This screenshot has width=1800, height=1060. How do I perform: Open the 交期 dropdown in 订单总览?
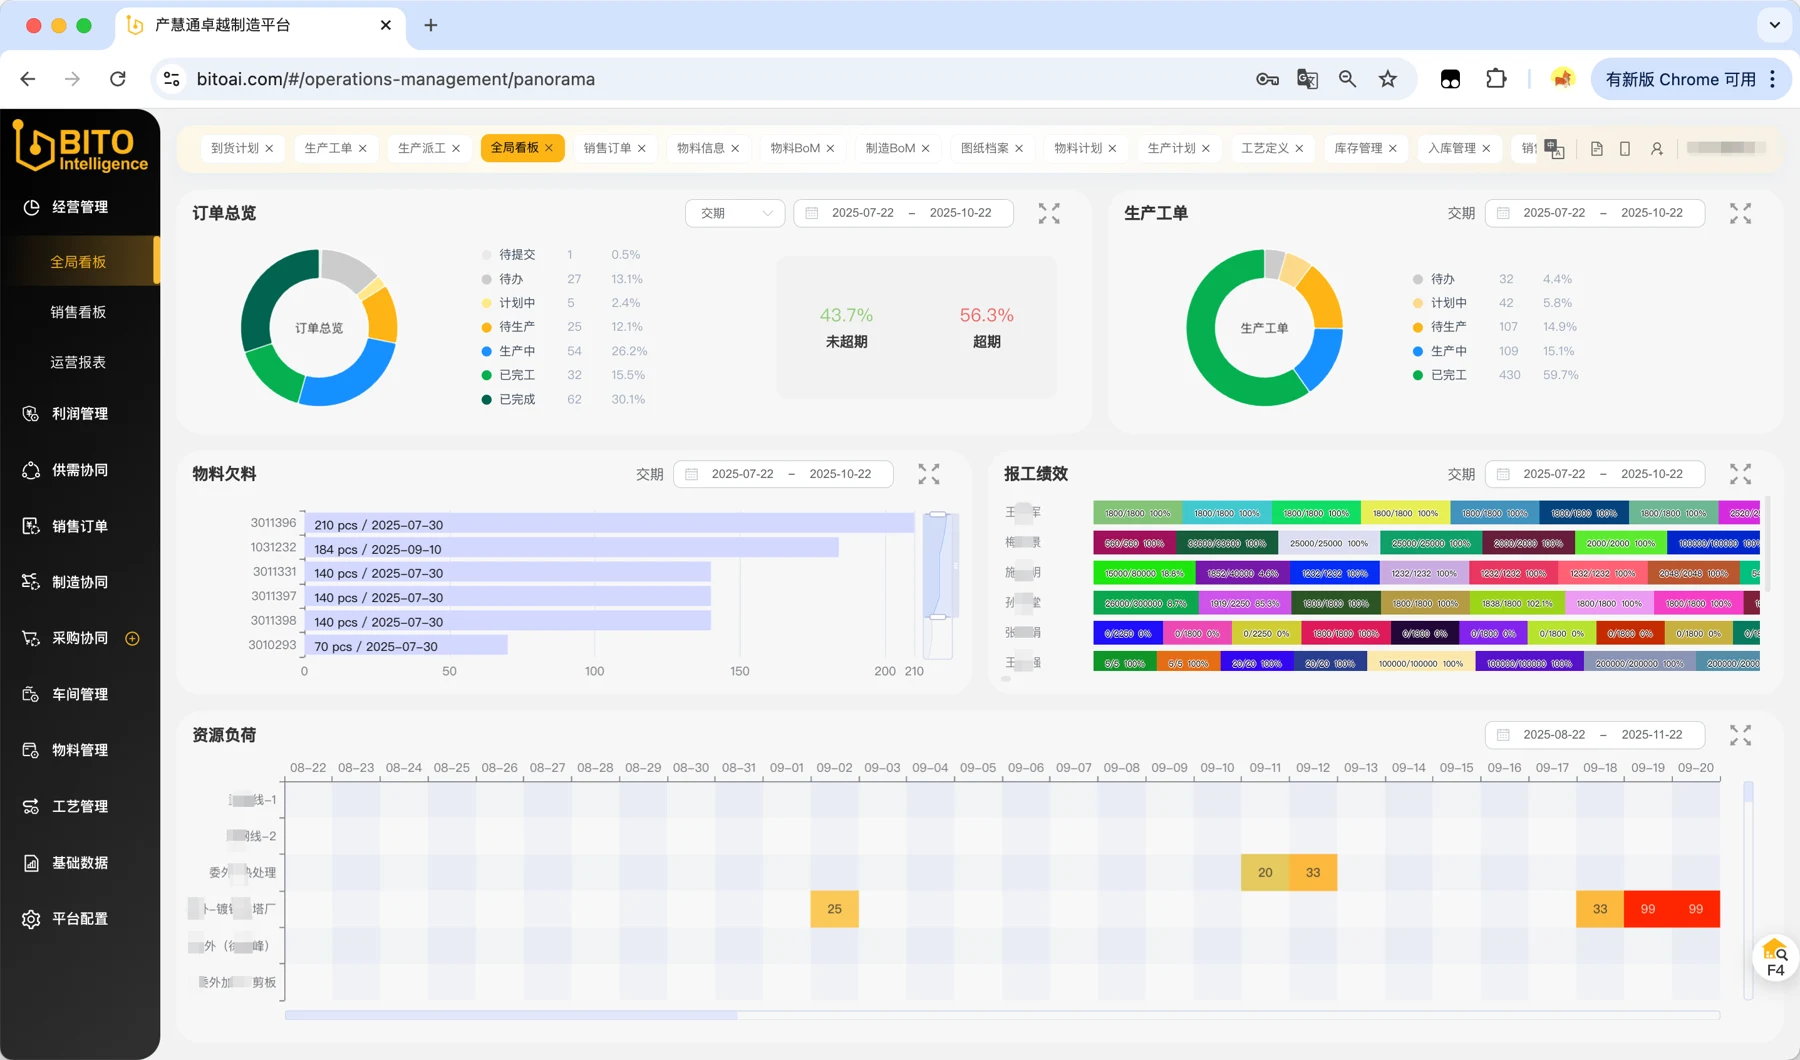[735, 213]
